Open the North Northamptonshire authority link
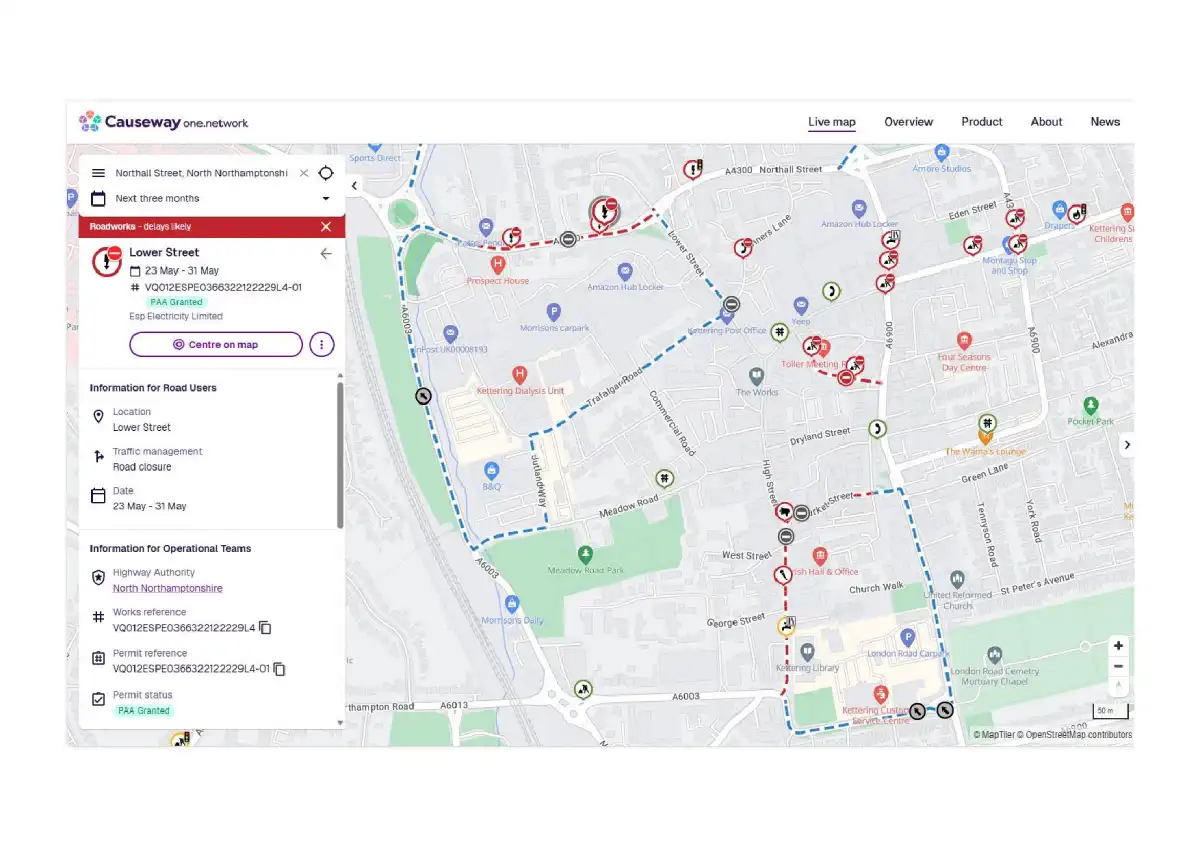1200x848 pixels. (168, 588)
